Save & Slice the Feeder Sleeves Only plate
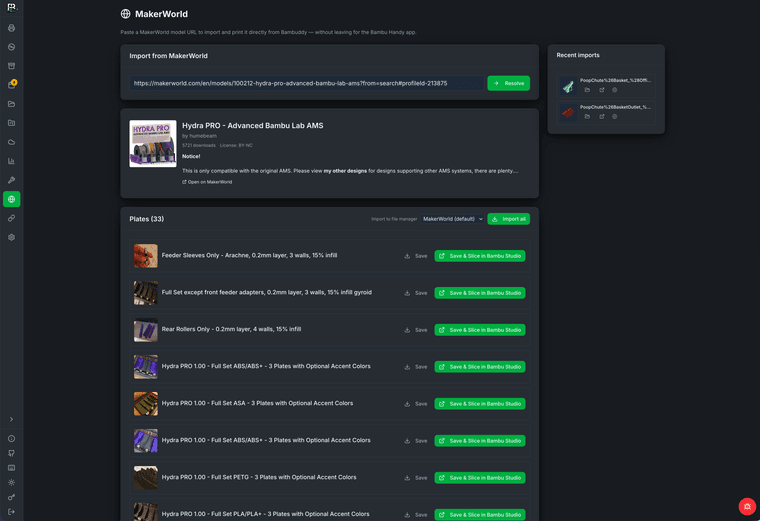Image resolution: width=760 pixels, height=521 pixels. [x=480, y=256]
